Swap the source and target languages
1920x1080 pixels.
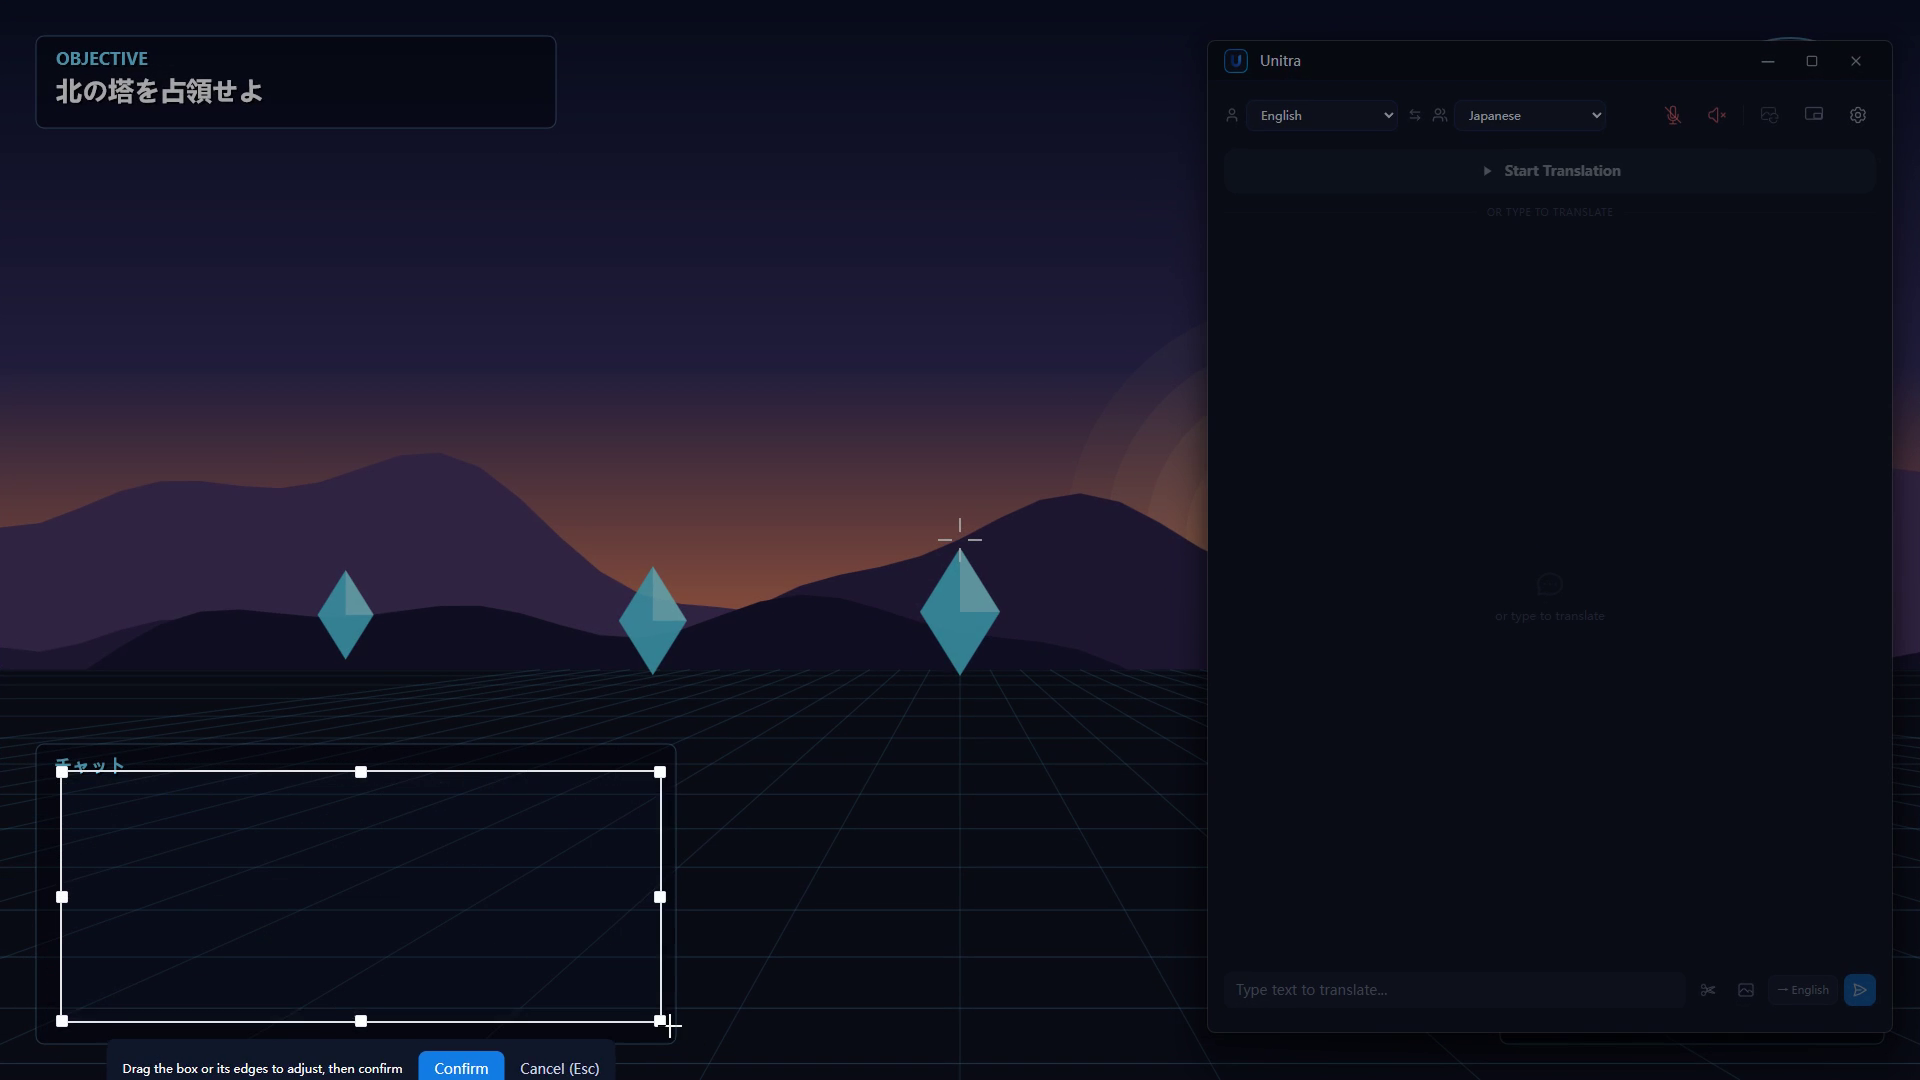(1415, 115)
